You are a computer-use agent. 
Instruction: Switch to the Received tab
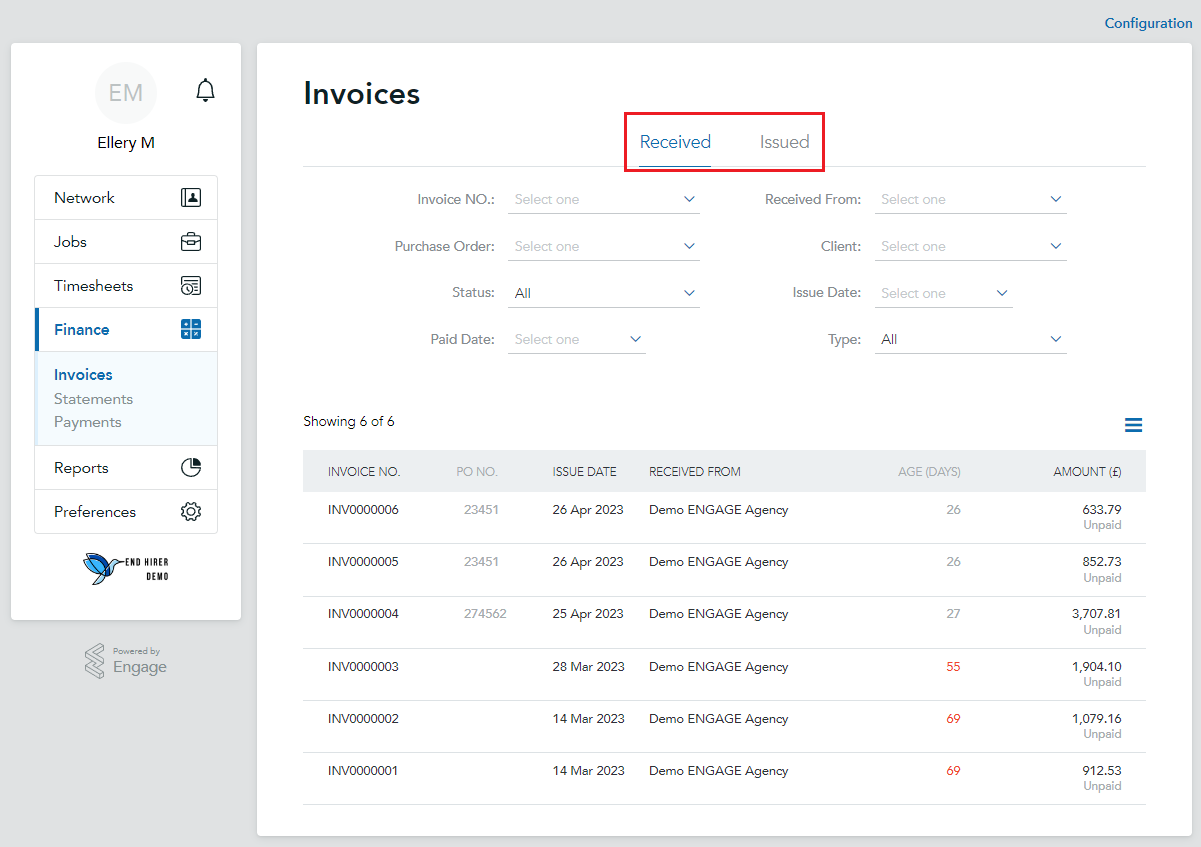675,142
